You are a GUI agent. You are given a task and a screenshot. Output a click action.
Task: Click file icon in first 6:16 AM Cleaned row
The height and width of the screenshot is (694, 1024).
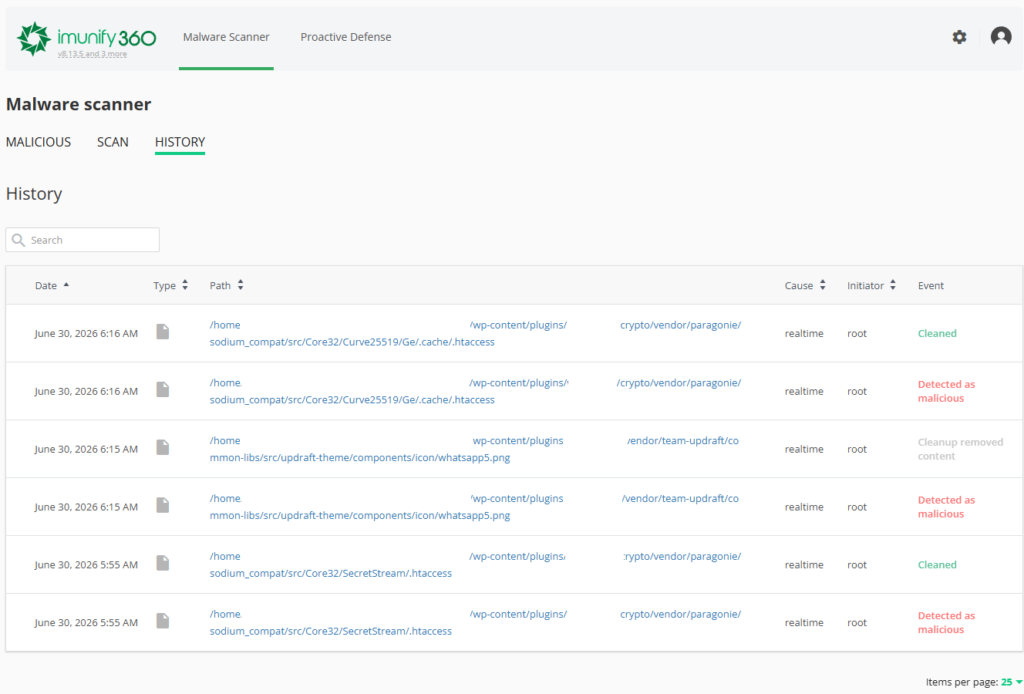(163, 332)
